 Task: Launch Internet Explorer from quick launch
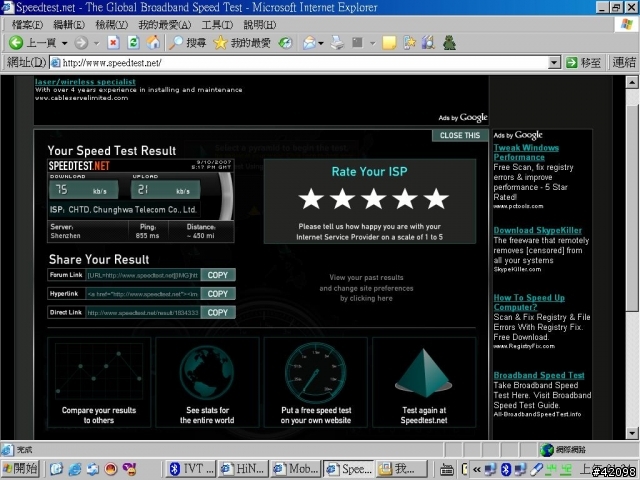coord(75,469)
